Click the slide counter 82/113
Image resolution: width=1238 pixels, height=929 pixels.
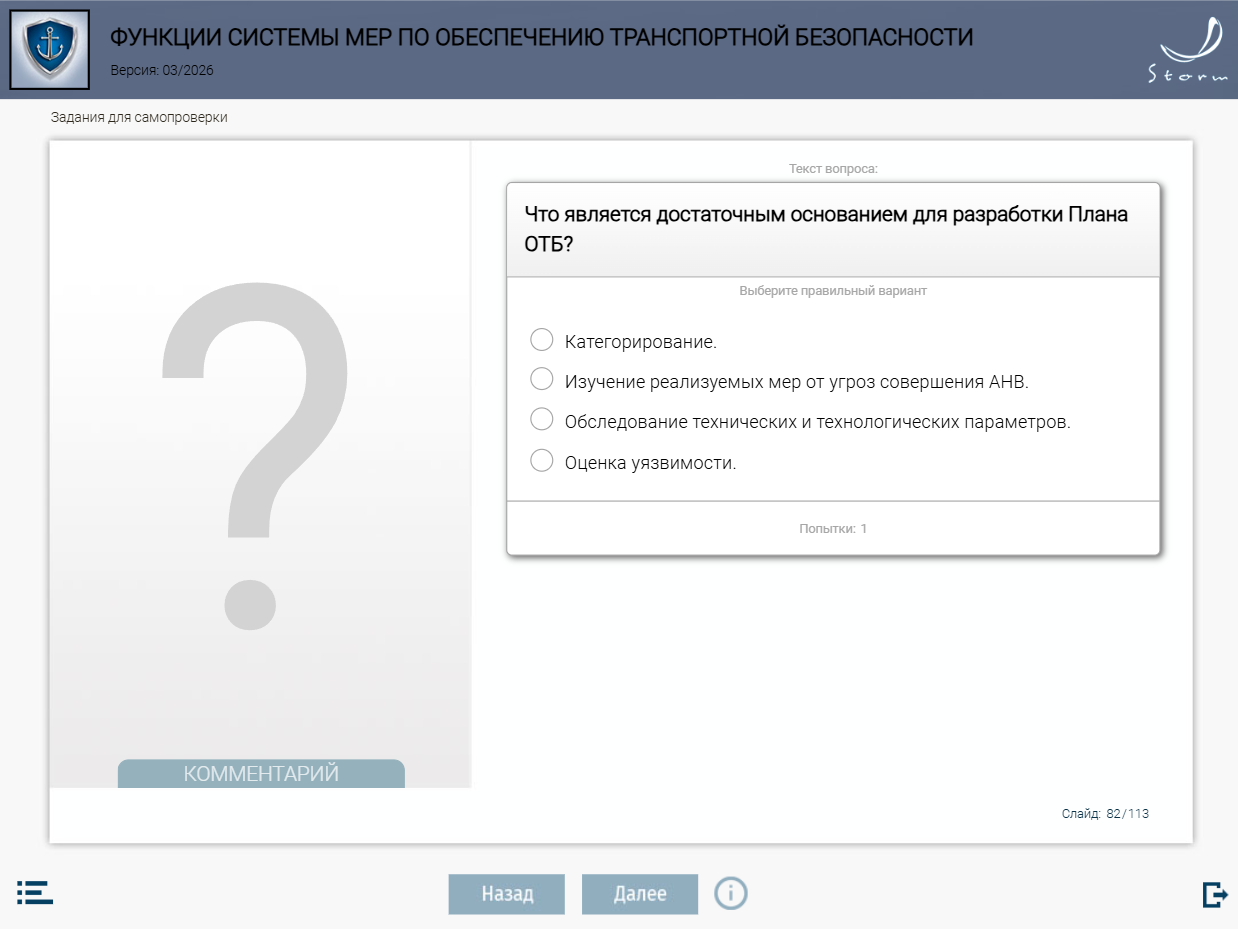1105,814
